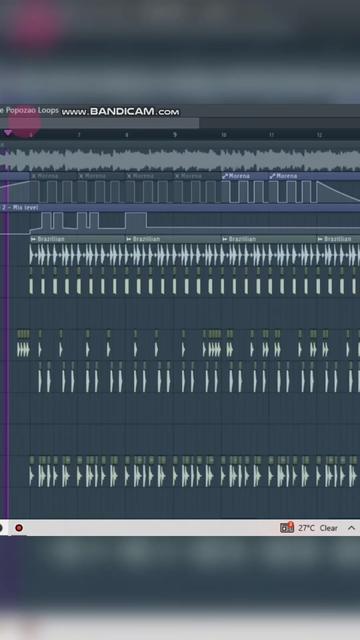
Task: Click bar 10 on the timeline ruler
Action: tap(223, 135)
